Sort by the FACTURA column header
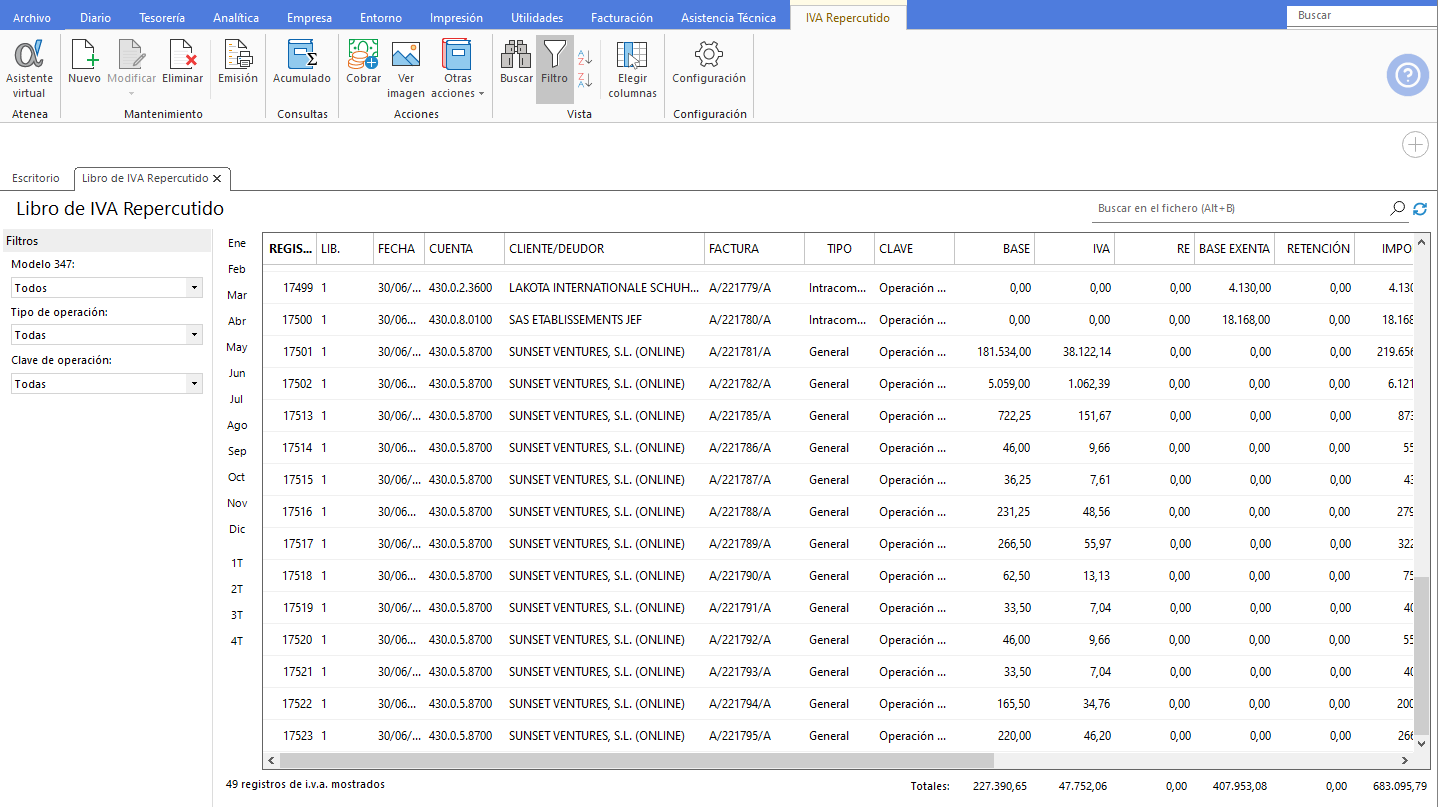This screenshot has height=807, width=1438. [754, 249]
